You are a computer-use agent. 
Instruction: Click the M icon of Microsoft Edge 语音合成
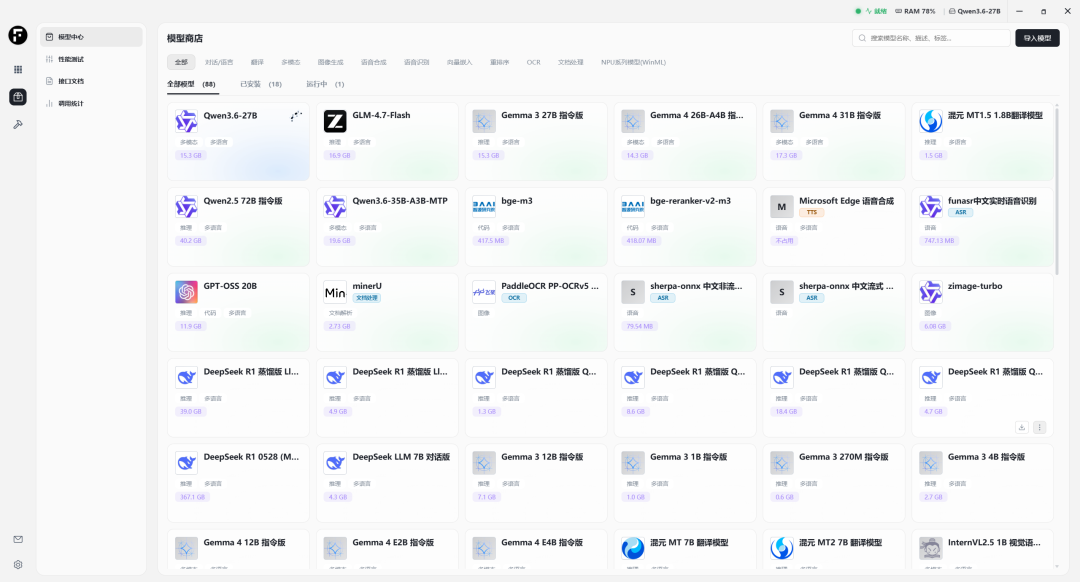click(x=781, y=207)
